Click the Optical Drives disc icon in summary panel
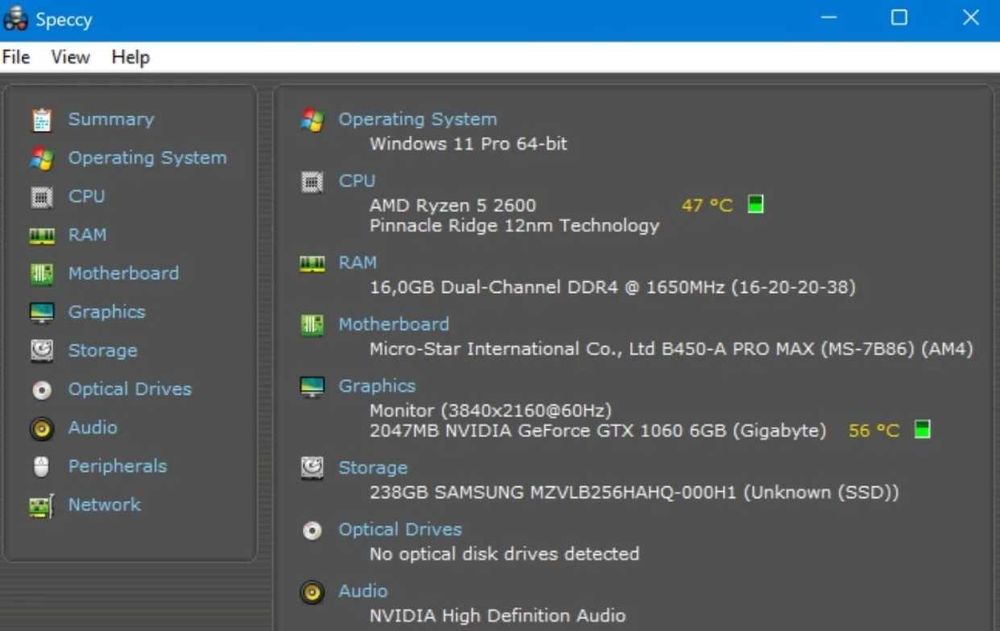 coord(312,530)
